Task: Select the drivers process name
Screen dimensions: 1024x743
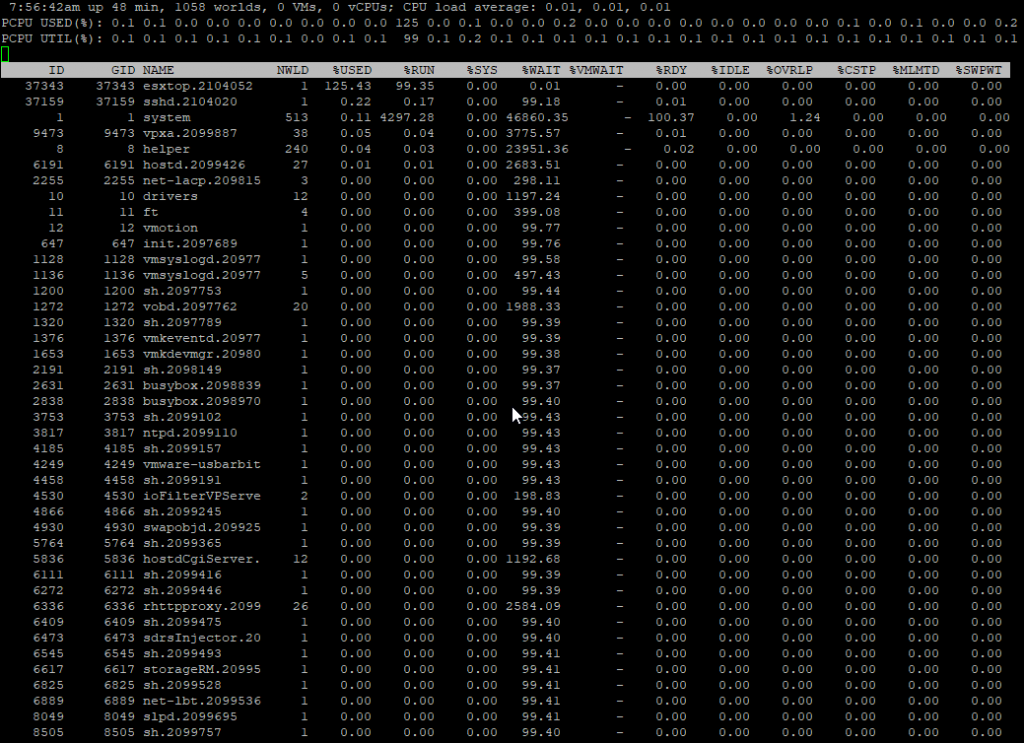Action: click(170, 197)
